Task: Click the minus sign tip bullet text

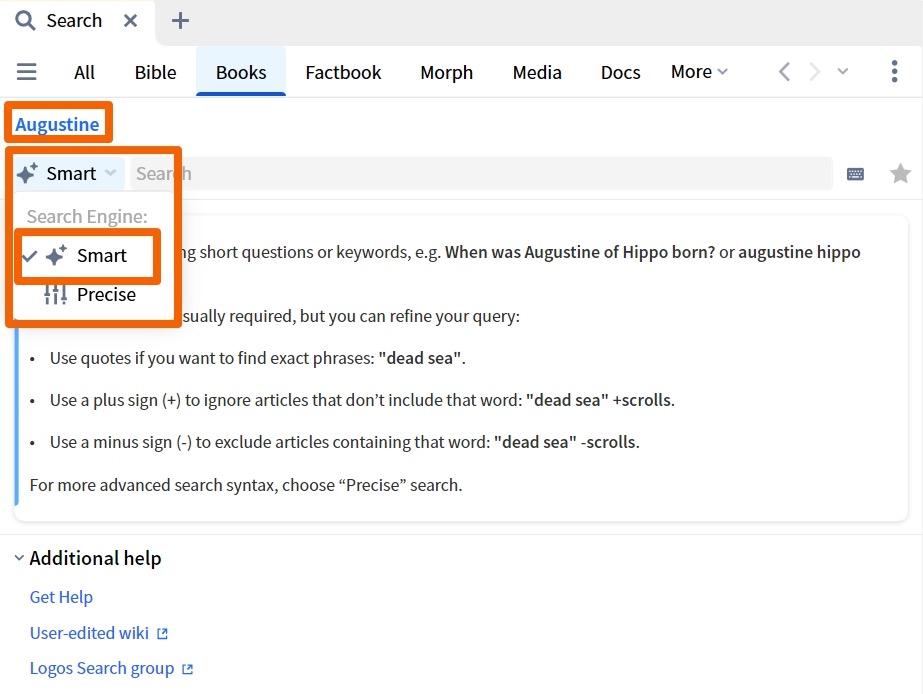Action: point(344,442)
